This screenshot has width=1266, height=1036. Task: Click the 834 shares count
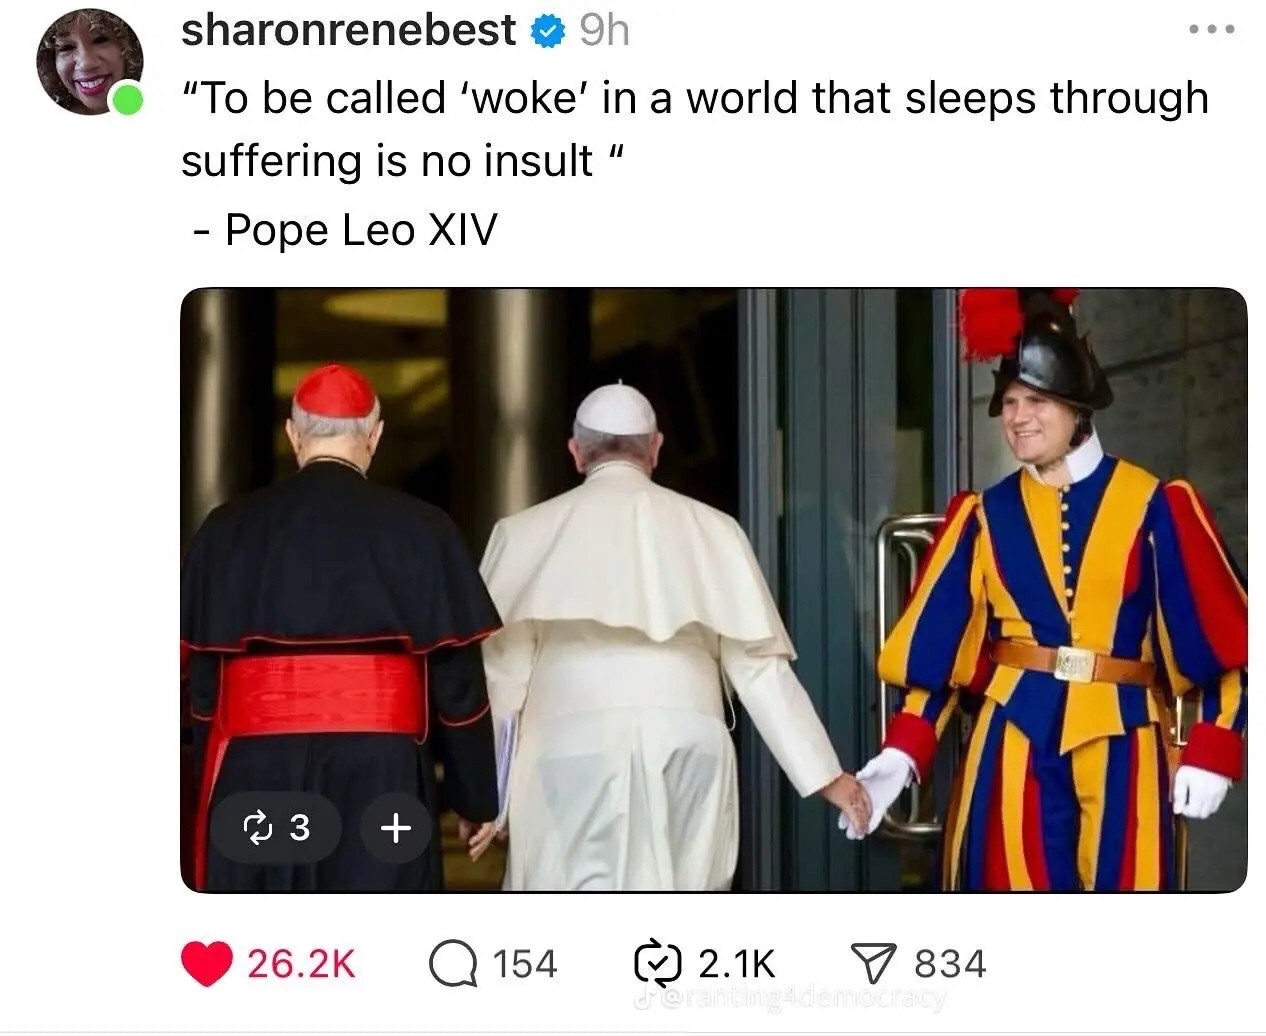[950, 964]
